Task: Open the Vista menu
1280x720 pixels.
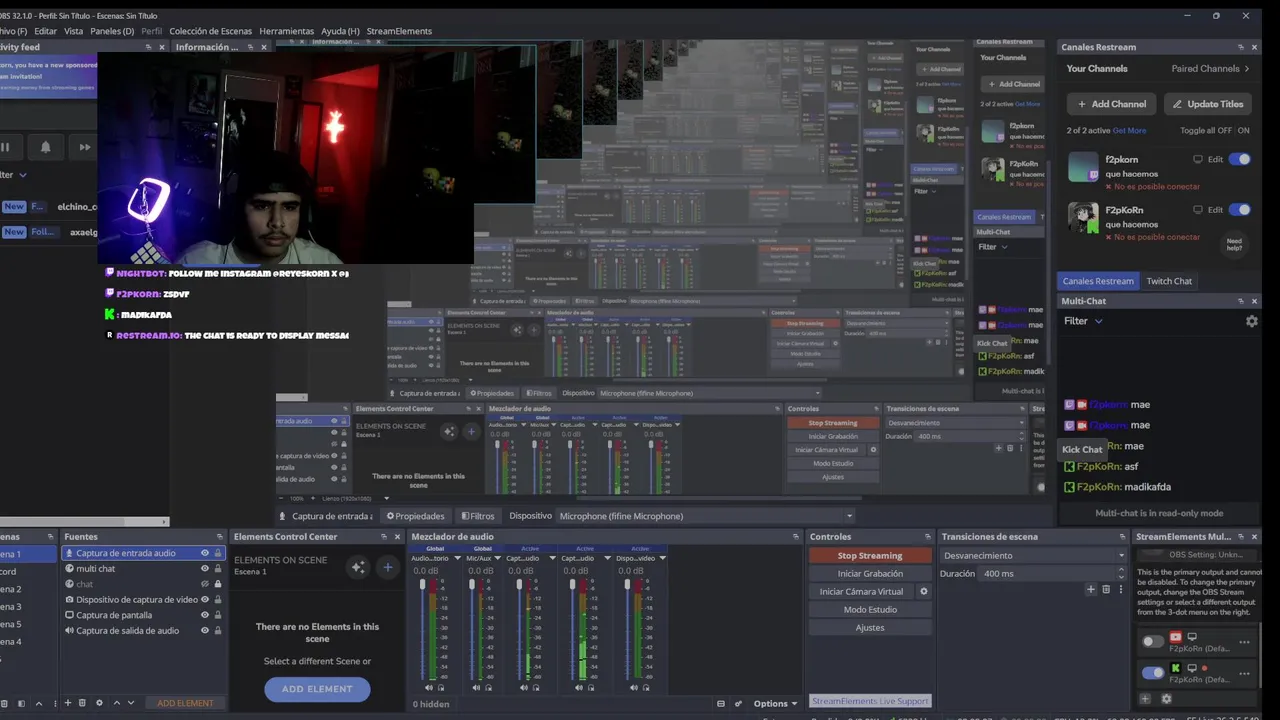Action: coord(74,31)
